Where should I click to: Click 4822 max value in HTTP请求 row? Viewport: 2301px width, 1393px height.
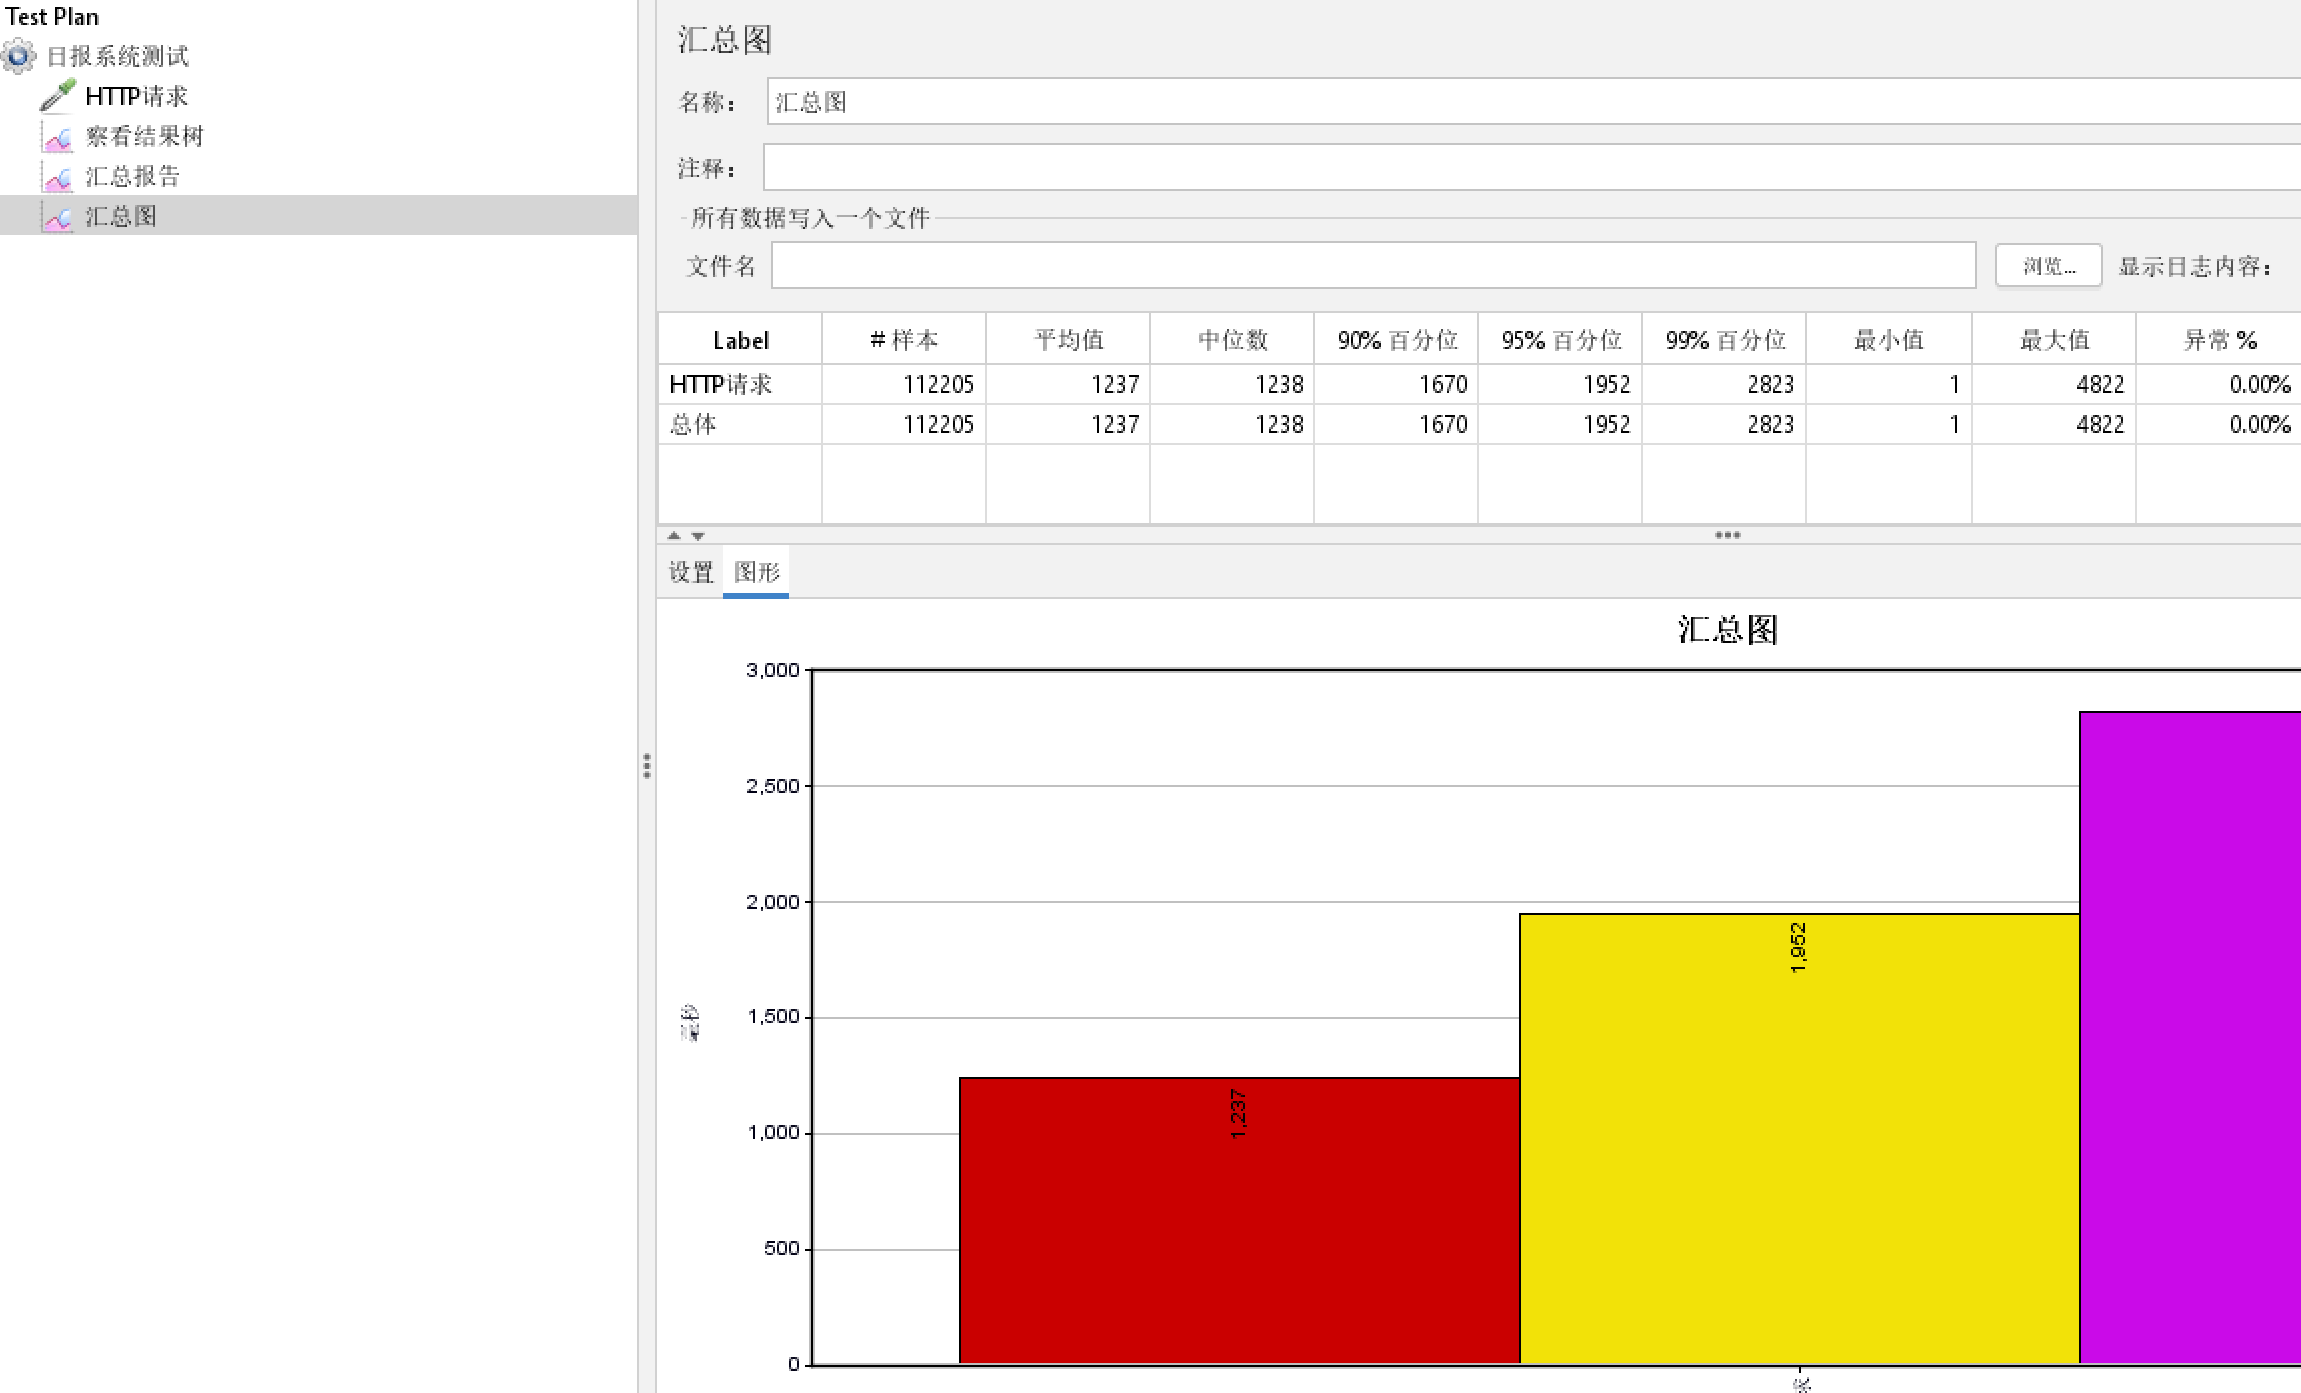click(x=2100, y=384)
